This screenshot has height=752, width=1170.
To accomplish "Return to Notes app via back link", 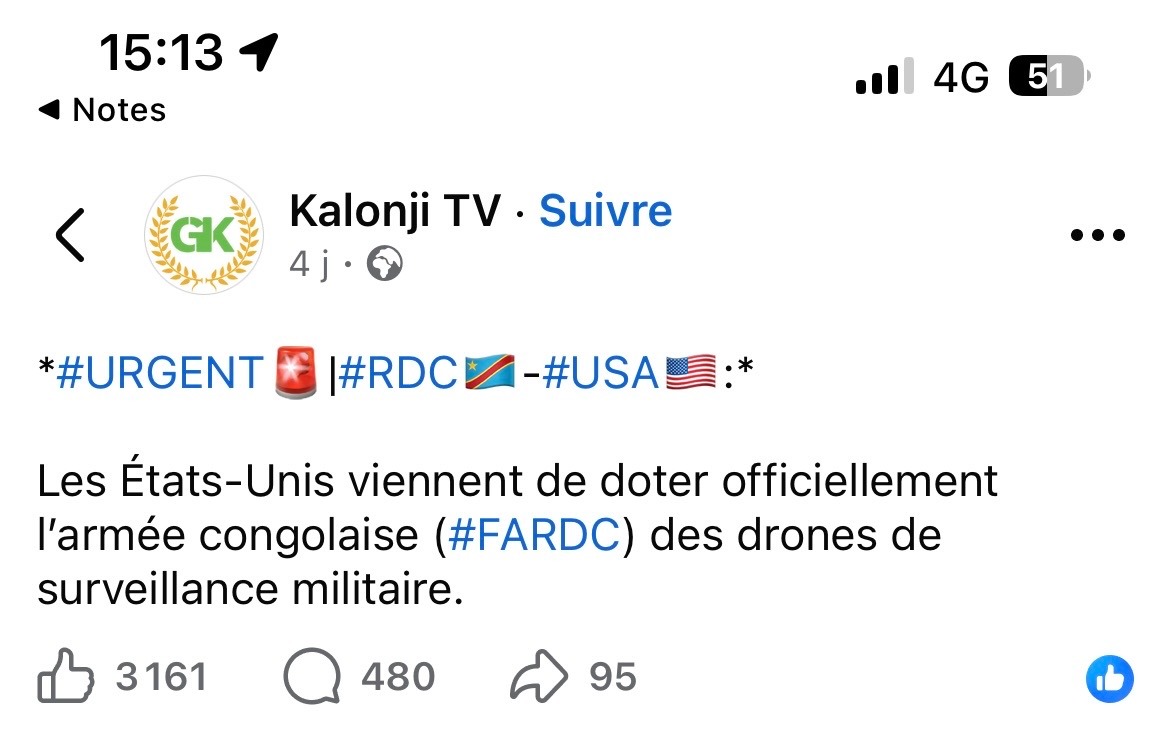I will point(102,109).
